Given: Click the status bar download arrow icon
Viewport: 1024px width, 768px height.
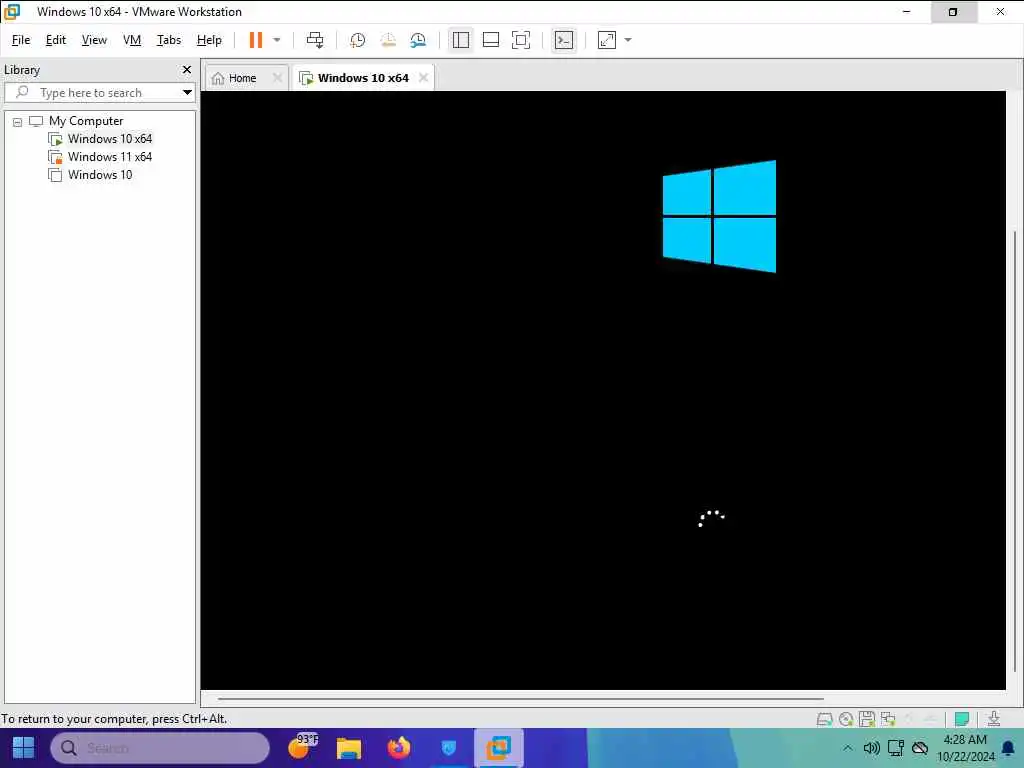Looking at the screenshot, I should coord(993,719).
